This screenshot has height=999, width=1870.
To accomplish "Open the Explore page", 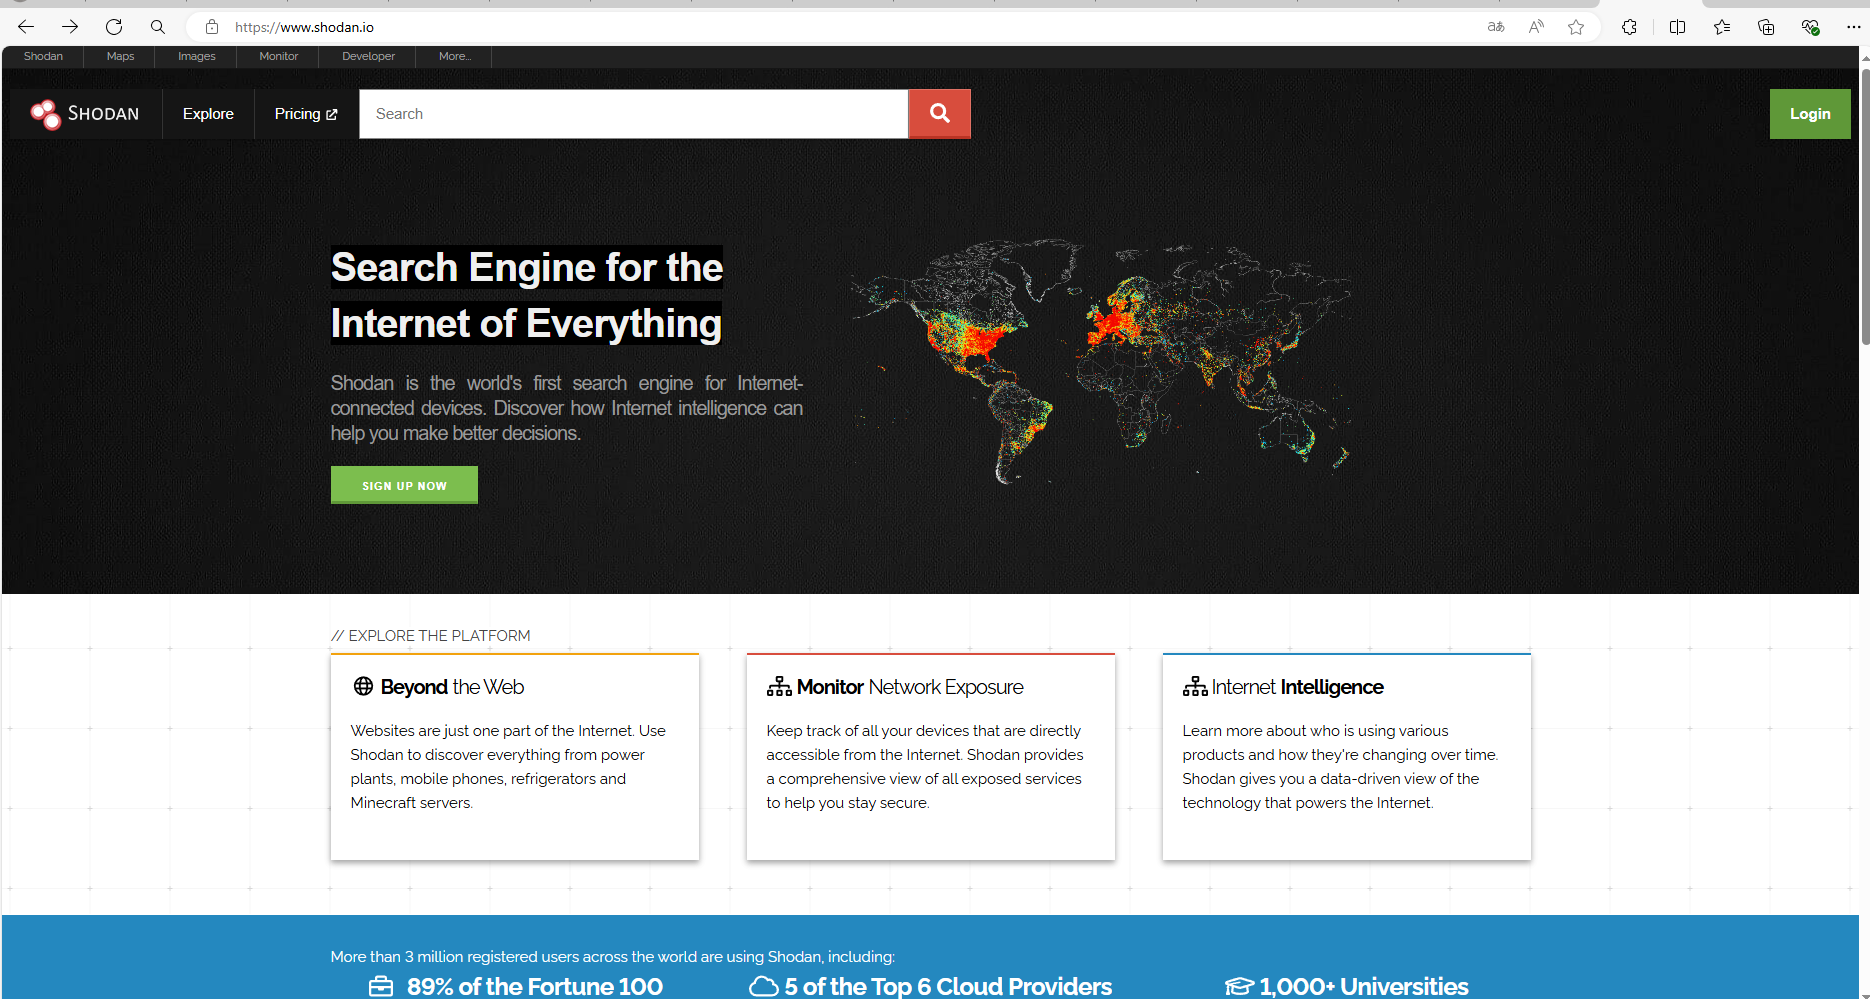I will coord(208,114).
